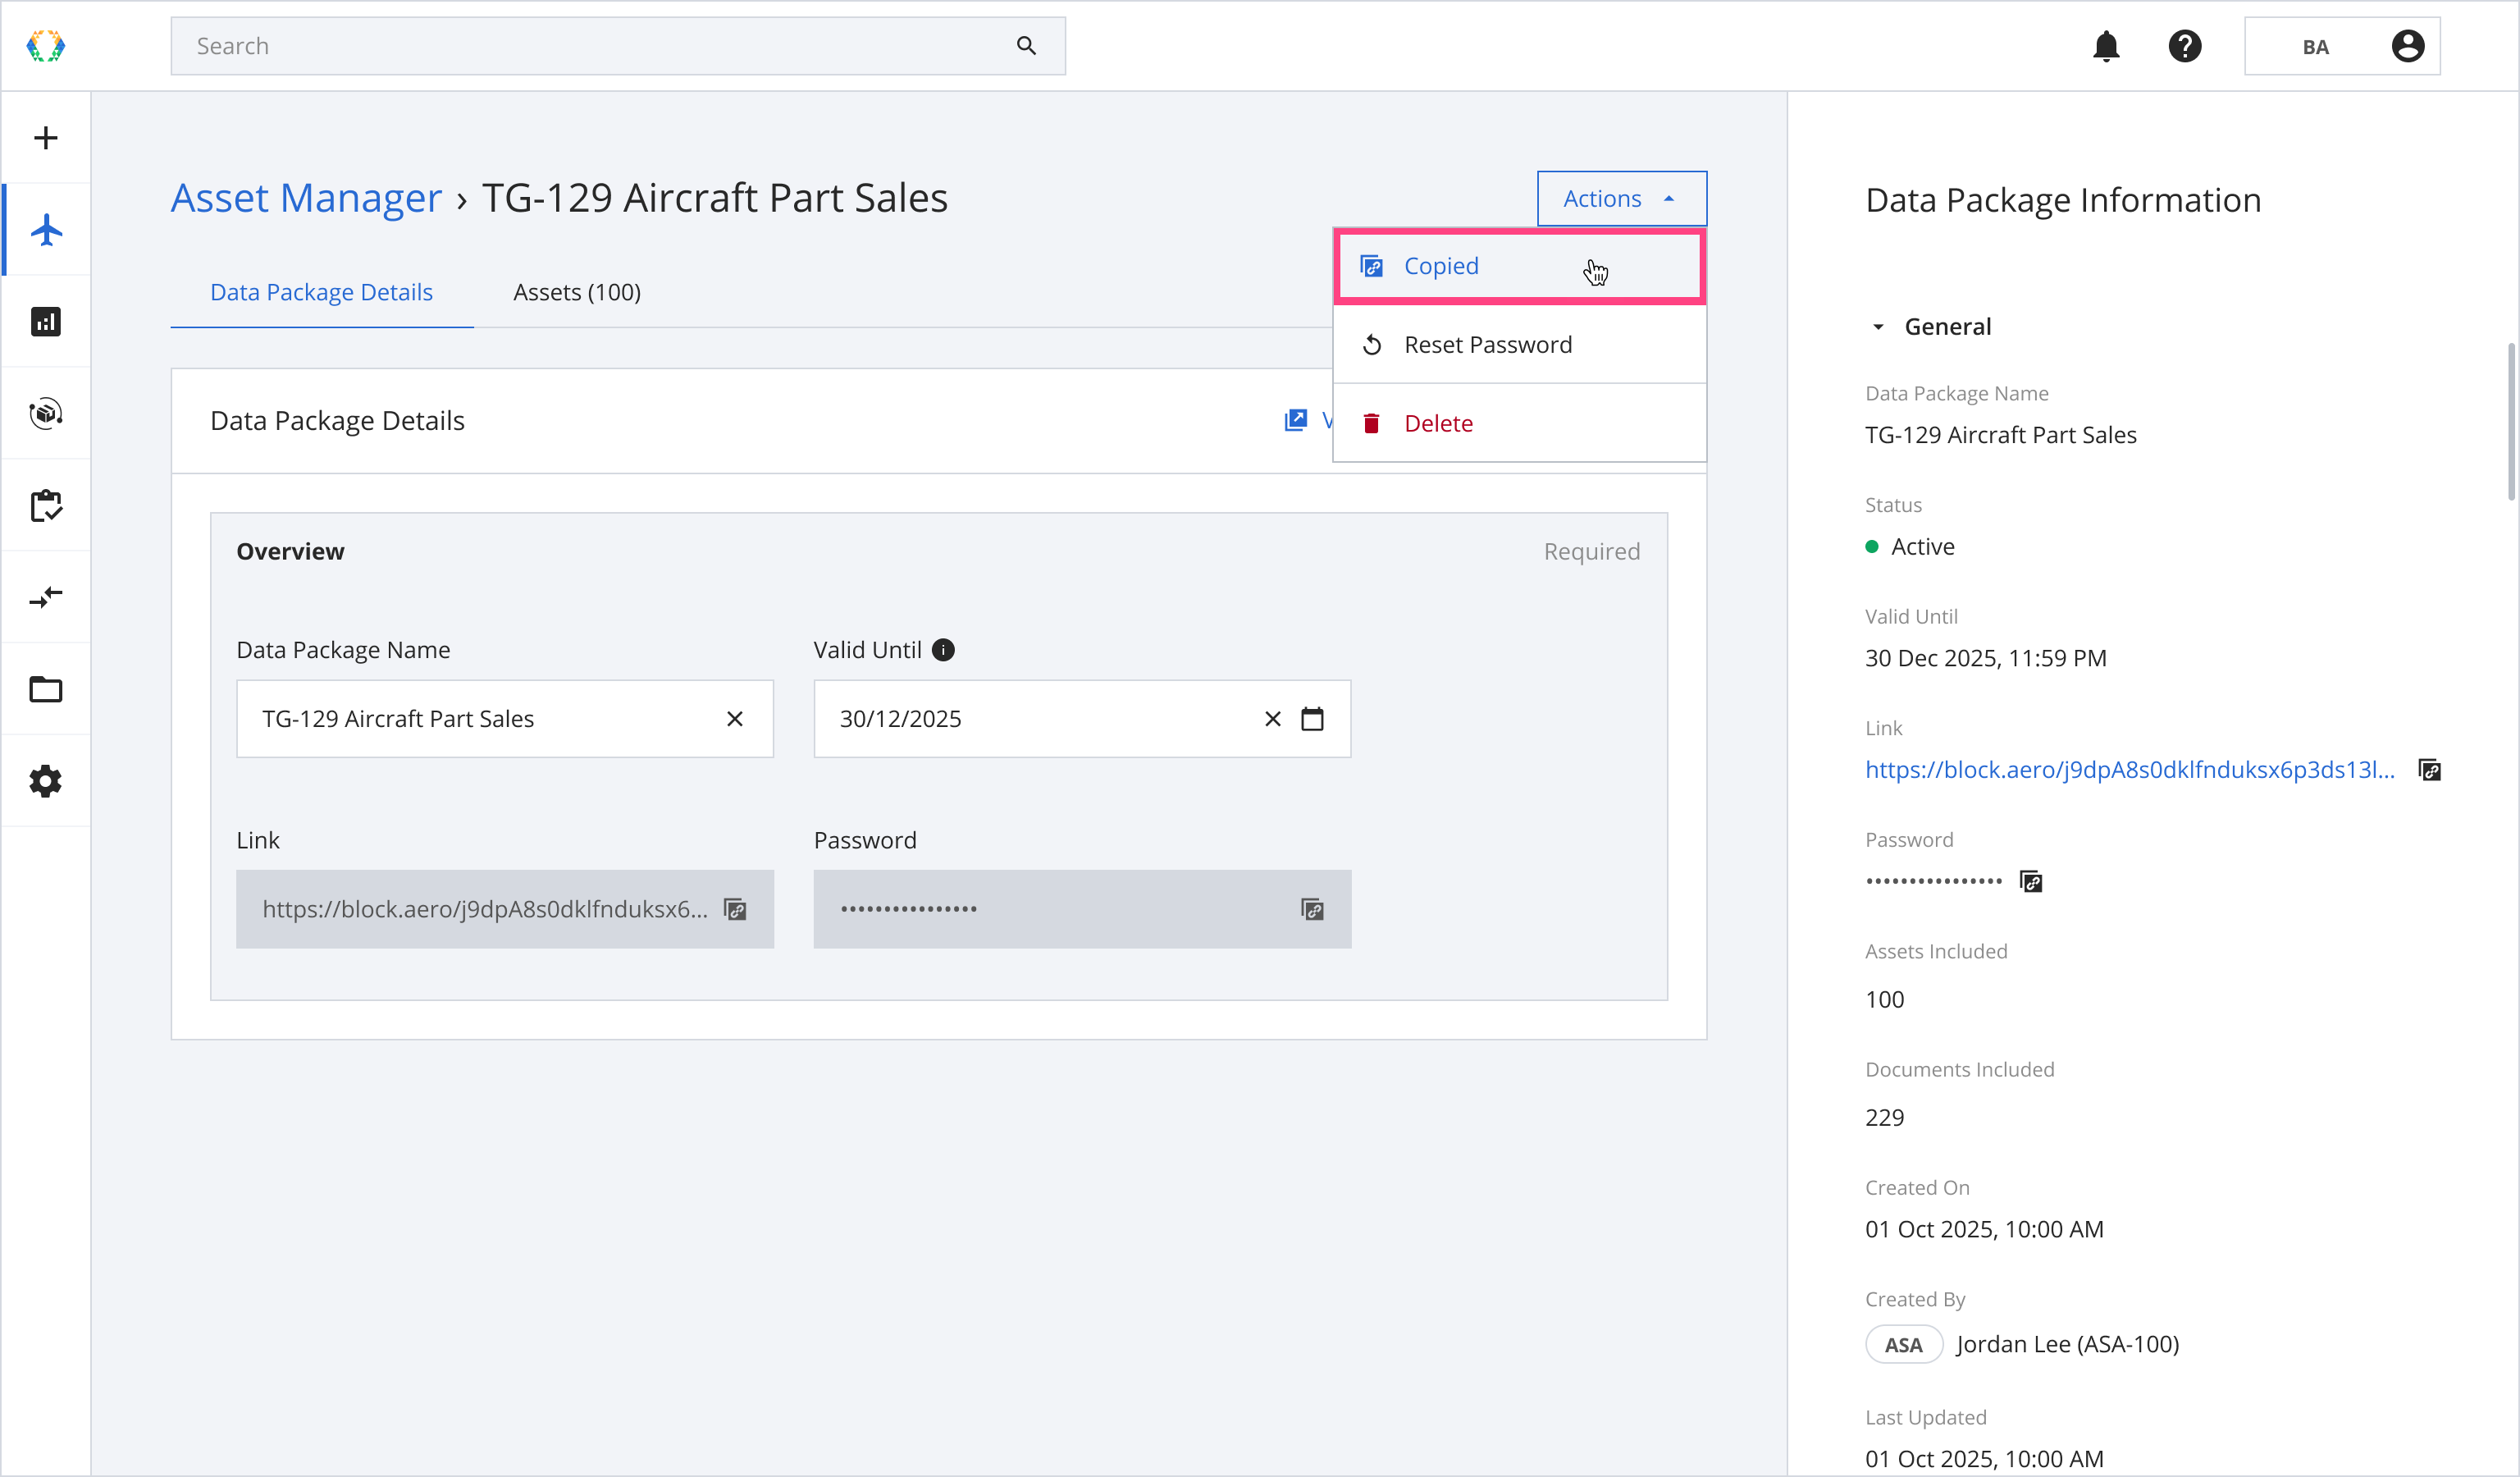Image resolution: width=2520 pixels, height=1477 pixels.
Task: Switch to the Assets (100) tab
Action: click(x=577, y=292)
